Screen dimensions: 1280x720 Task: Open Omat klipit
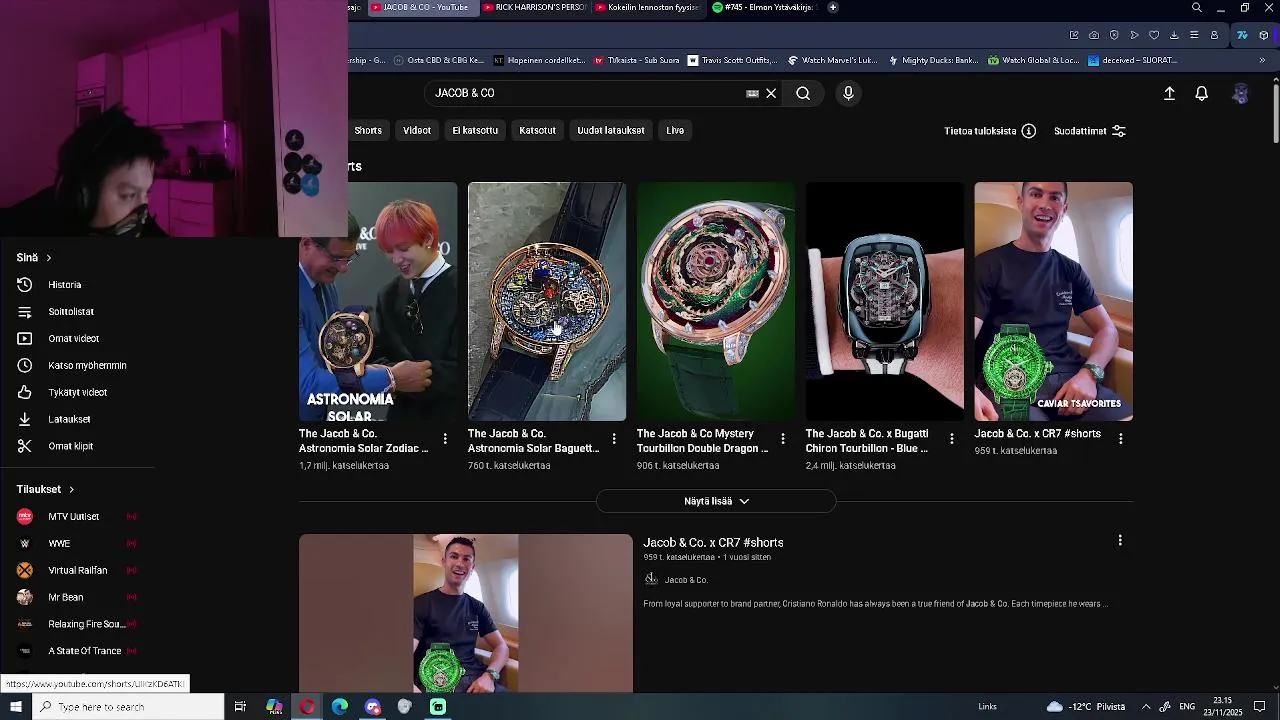coord(70,447)
